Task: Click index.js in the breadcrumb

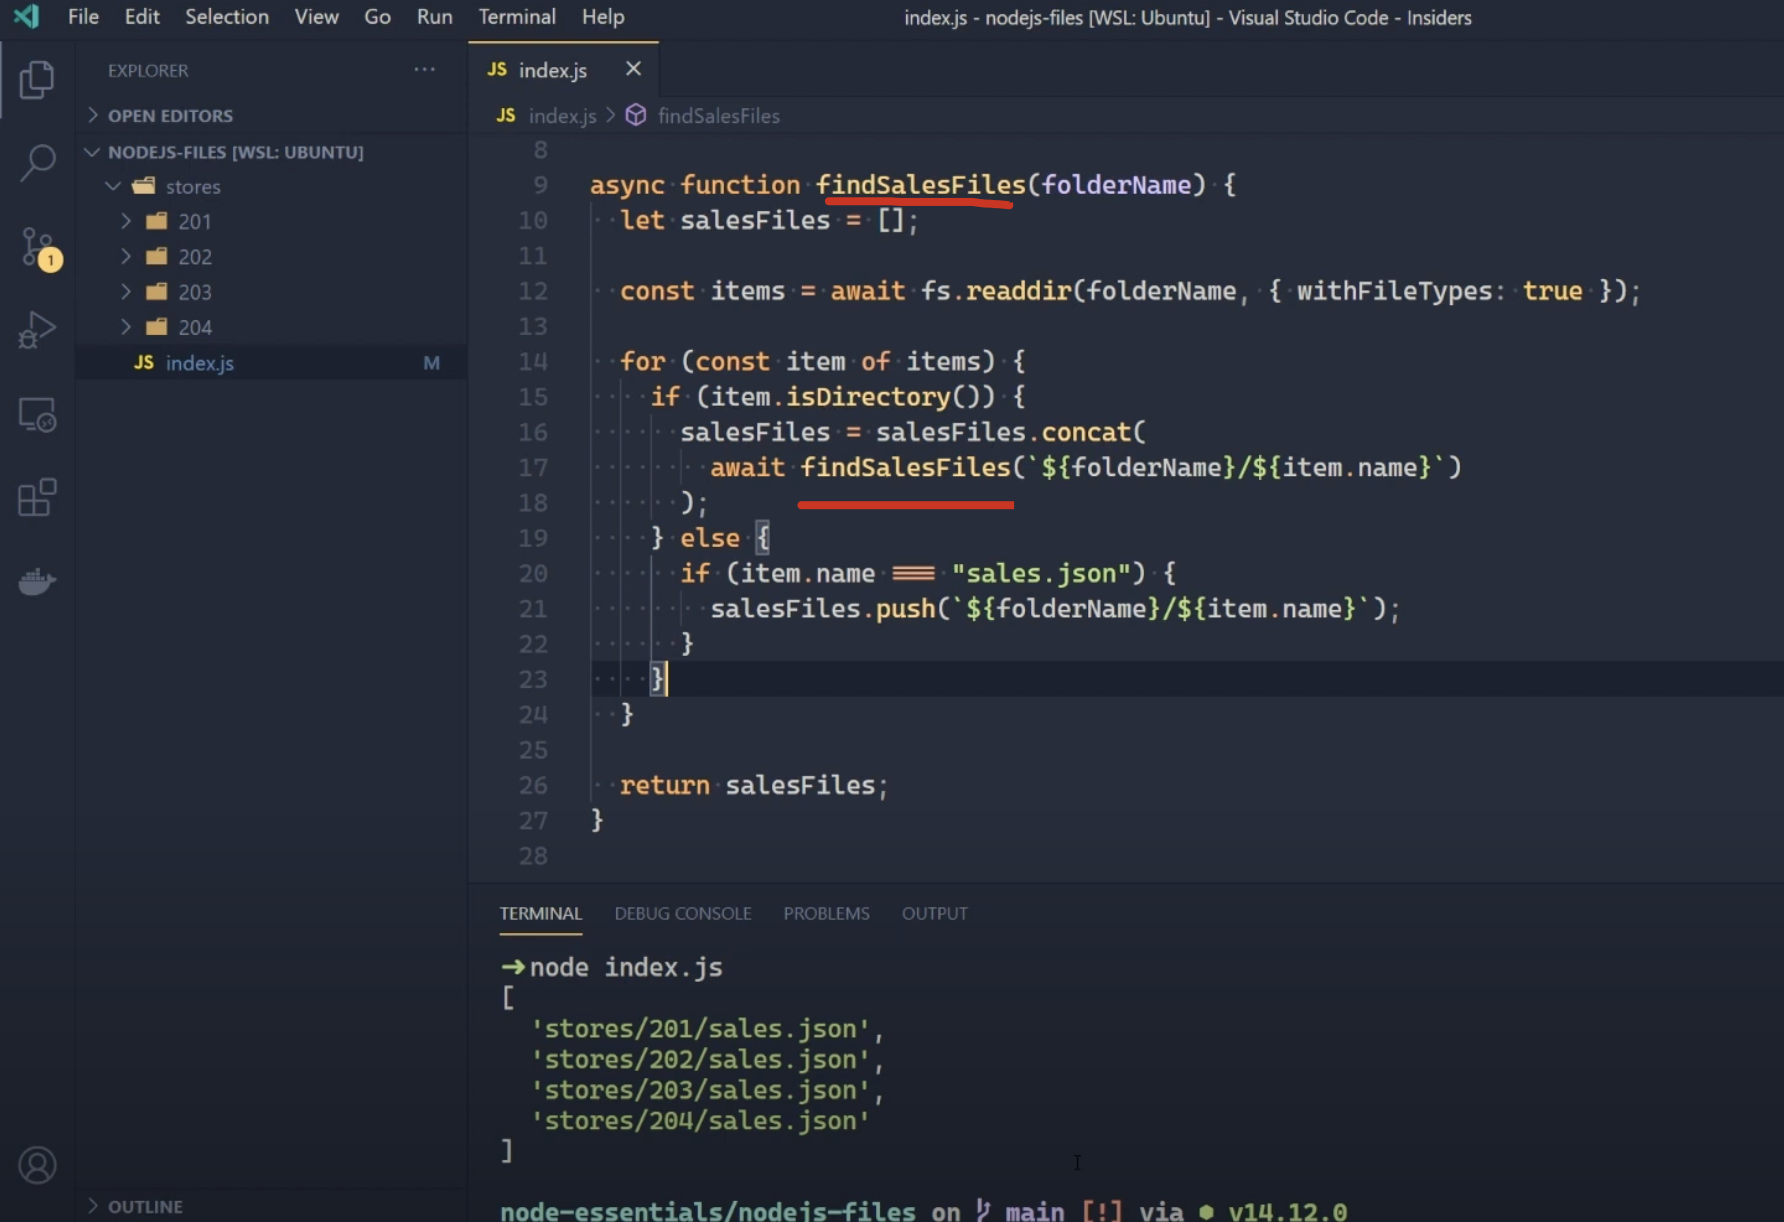Action: click(562, 116)
